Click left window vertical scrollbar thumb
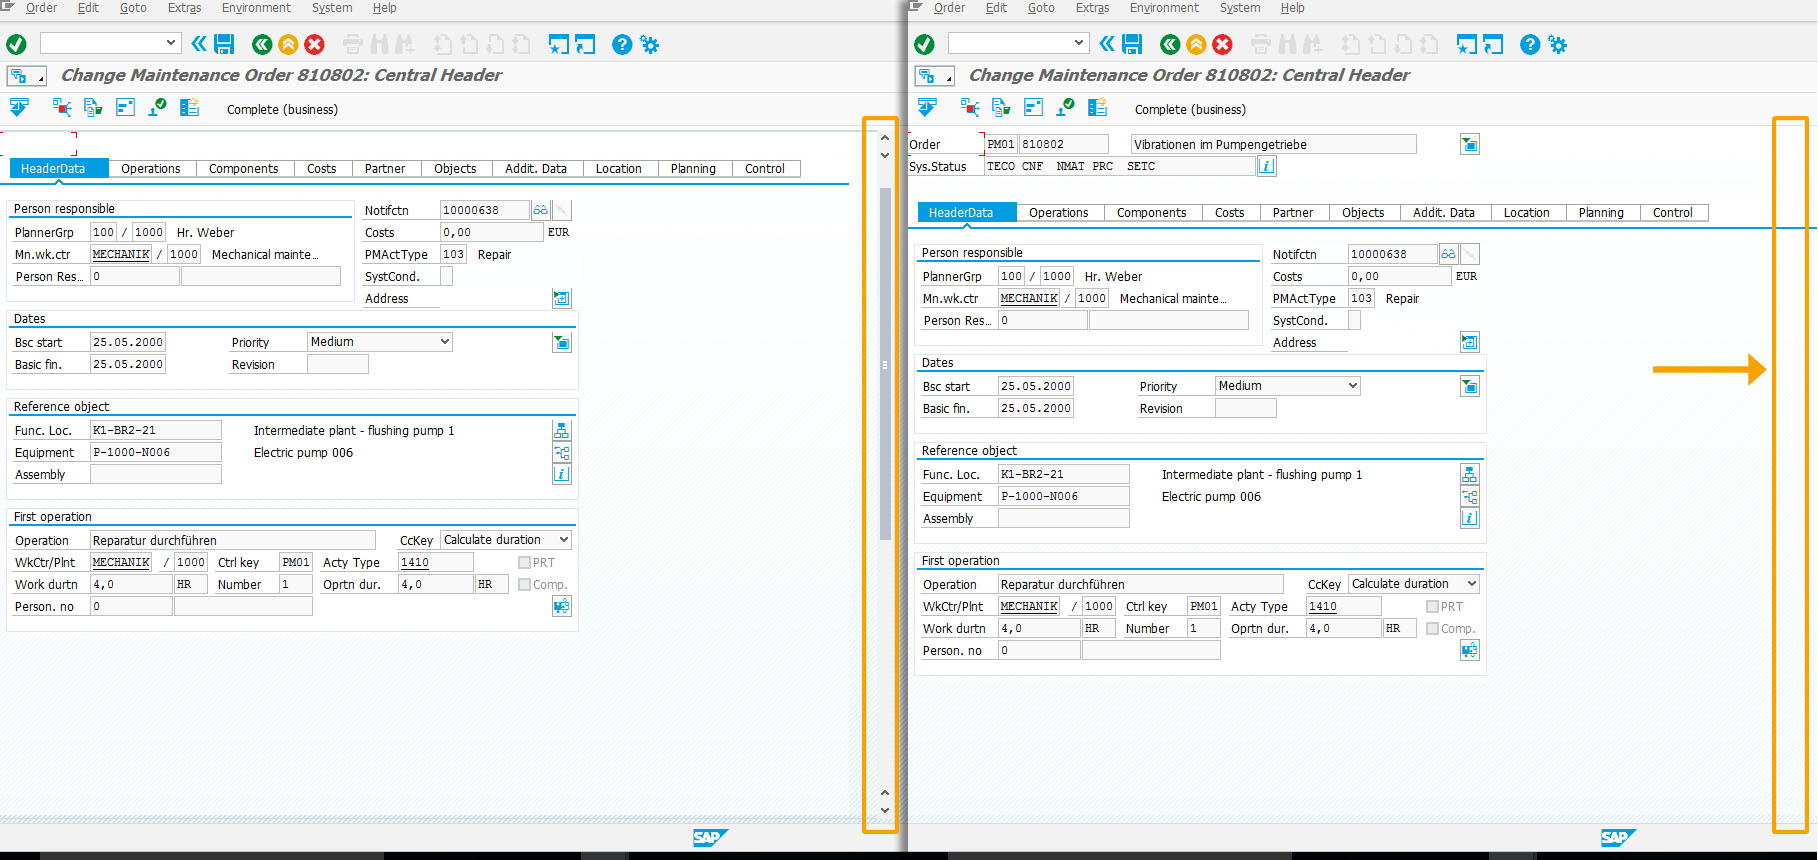This screenshot has width=1818, height=860. [x=885, y=364]
